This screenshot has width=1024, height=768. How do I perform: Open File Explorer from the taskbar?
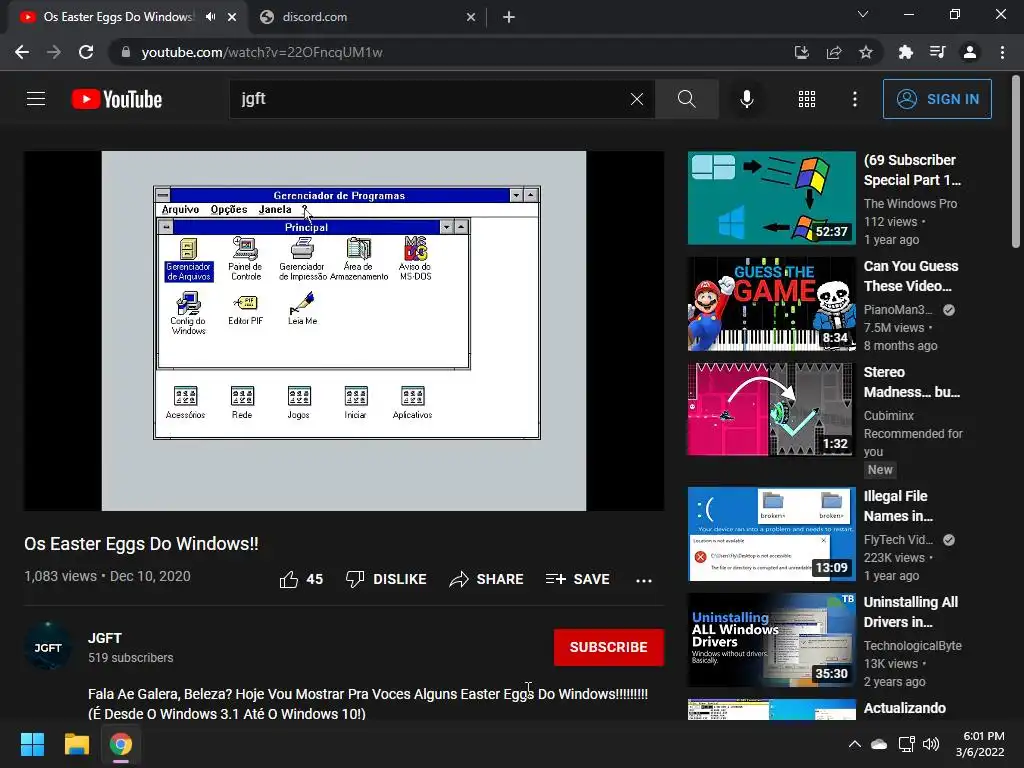click(76, 744)
